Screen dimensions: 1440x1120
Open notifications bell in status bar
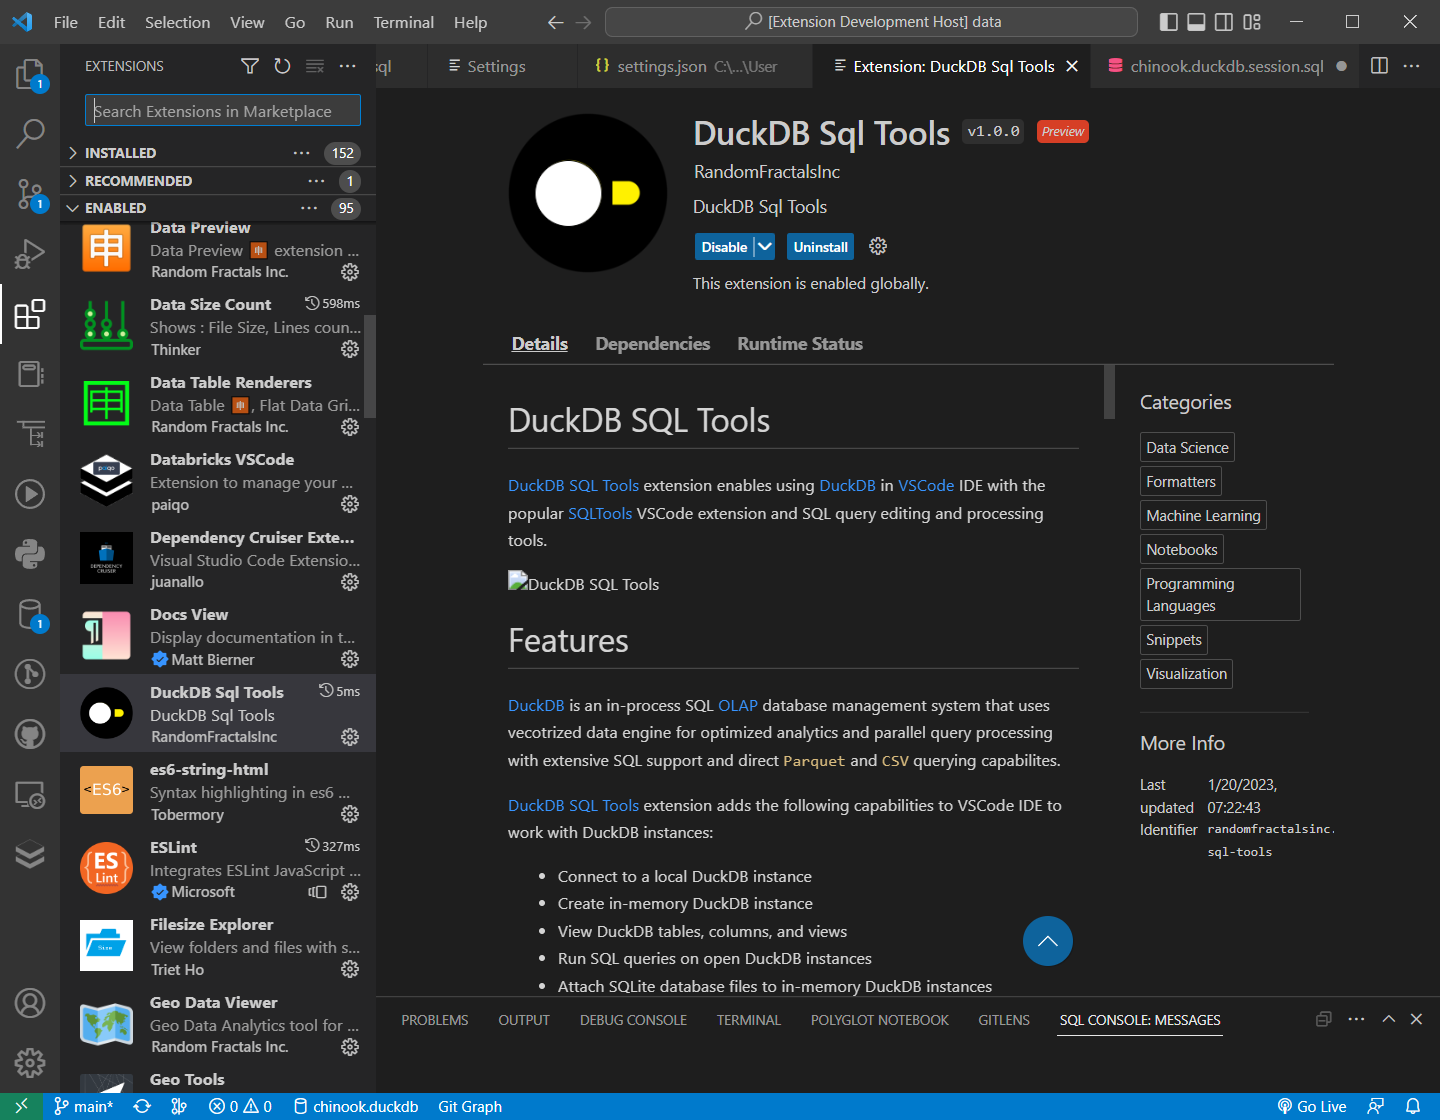1413,1106
